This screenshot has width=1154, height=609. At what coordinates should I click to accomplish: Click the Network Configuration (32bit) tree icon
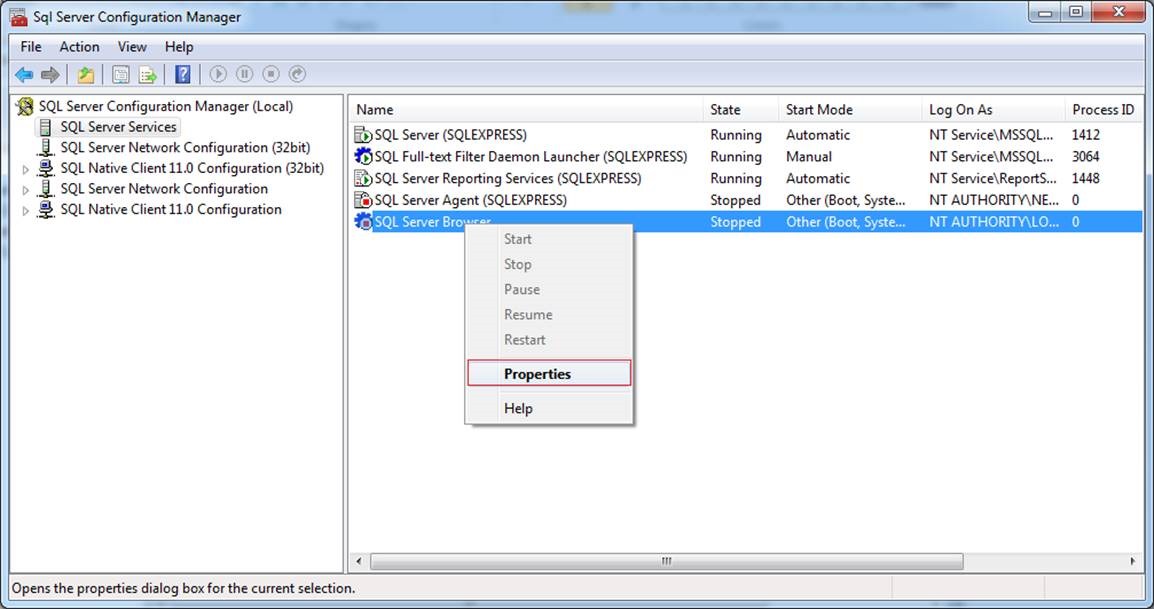(x=46, y=147)
